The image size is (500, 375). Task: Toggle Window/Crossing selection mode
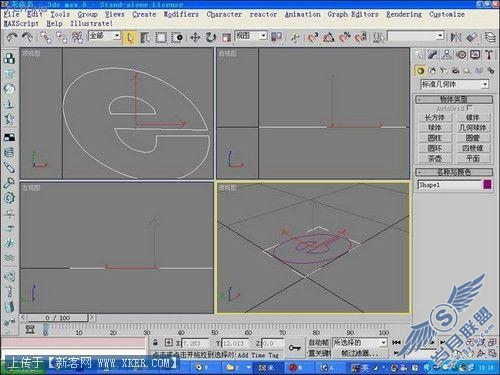[x=177, y=37]
